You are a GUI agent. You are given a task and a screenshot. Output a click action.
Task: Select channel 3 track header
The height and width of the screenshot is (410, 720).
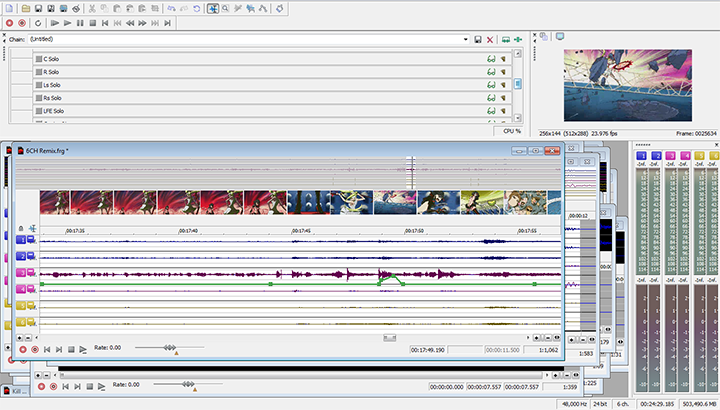[21, 273]
